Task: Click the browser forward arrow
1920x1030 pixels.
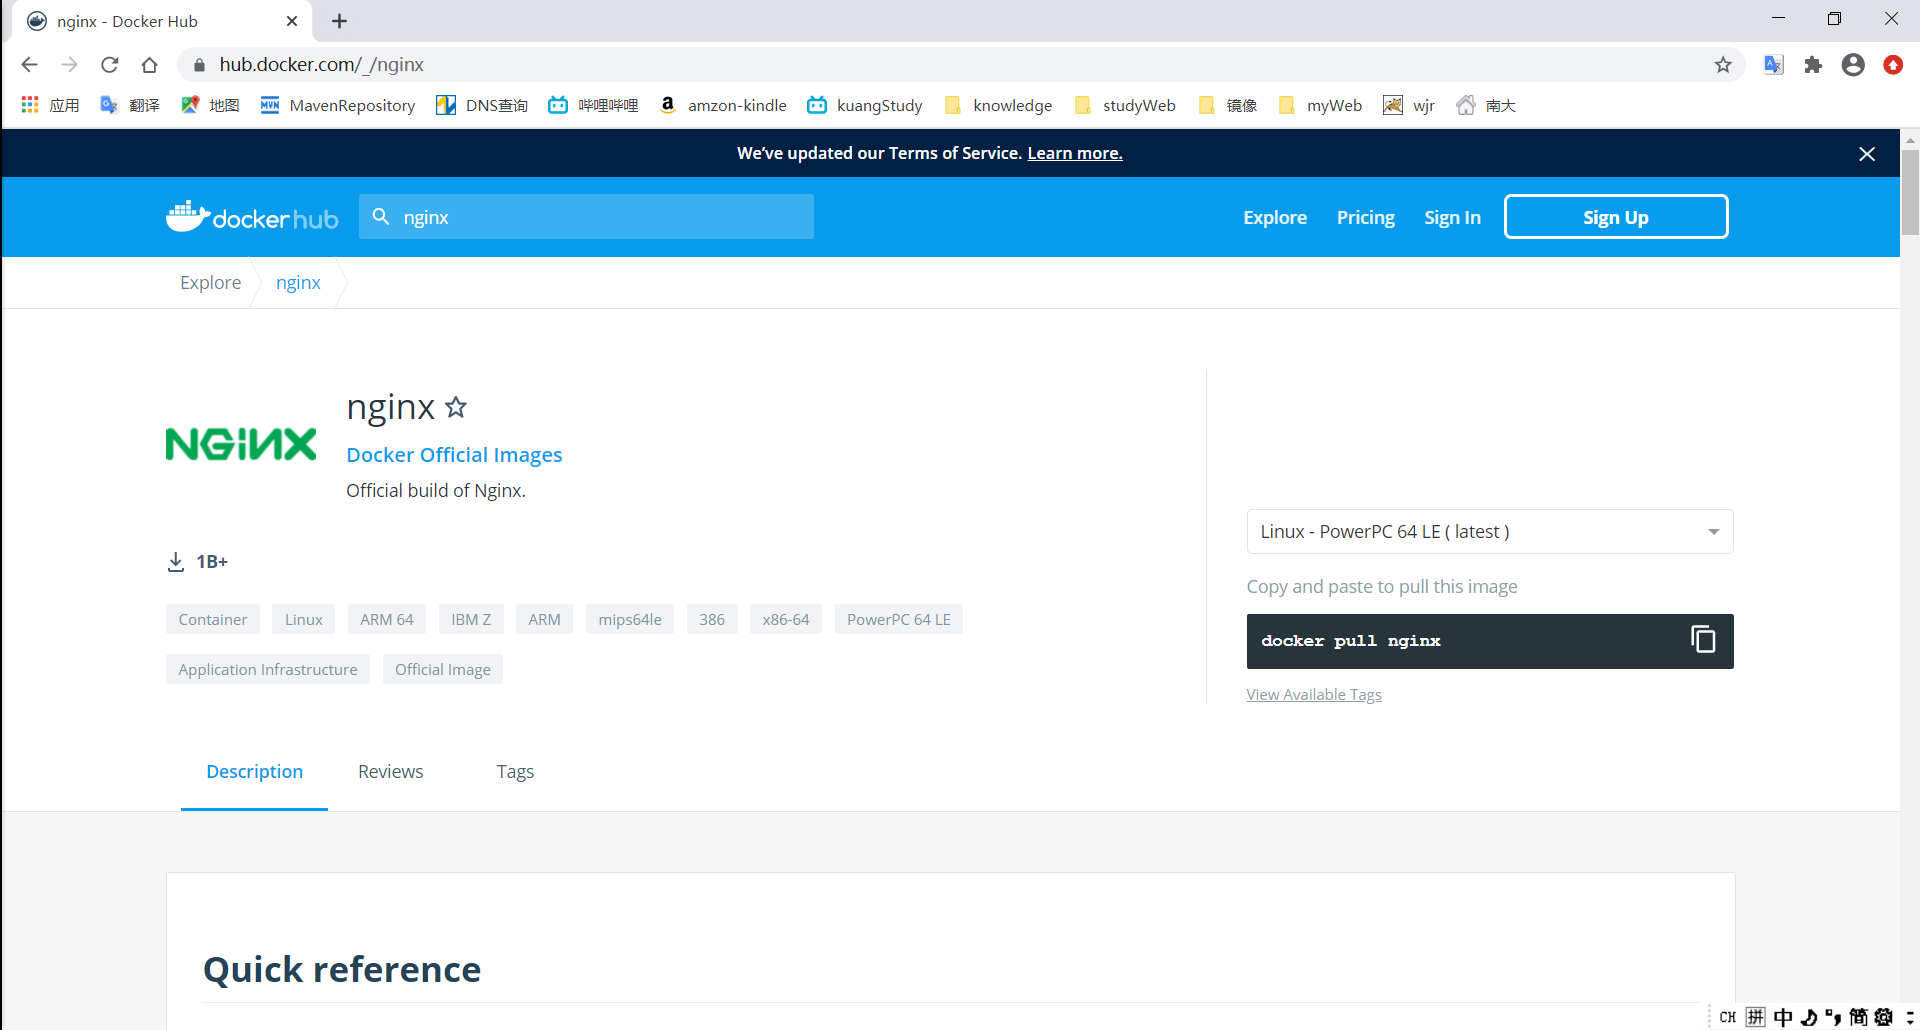Action: point(69,65)
